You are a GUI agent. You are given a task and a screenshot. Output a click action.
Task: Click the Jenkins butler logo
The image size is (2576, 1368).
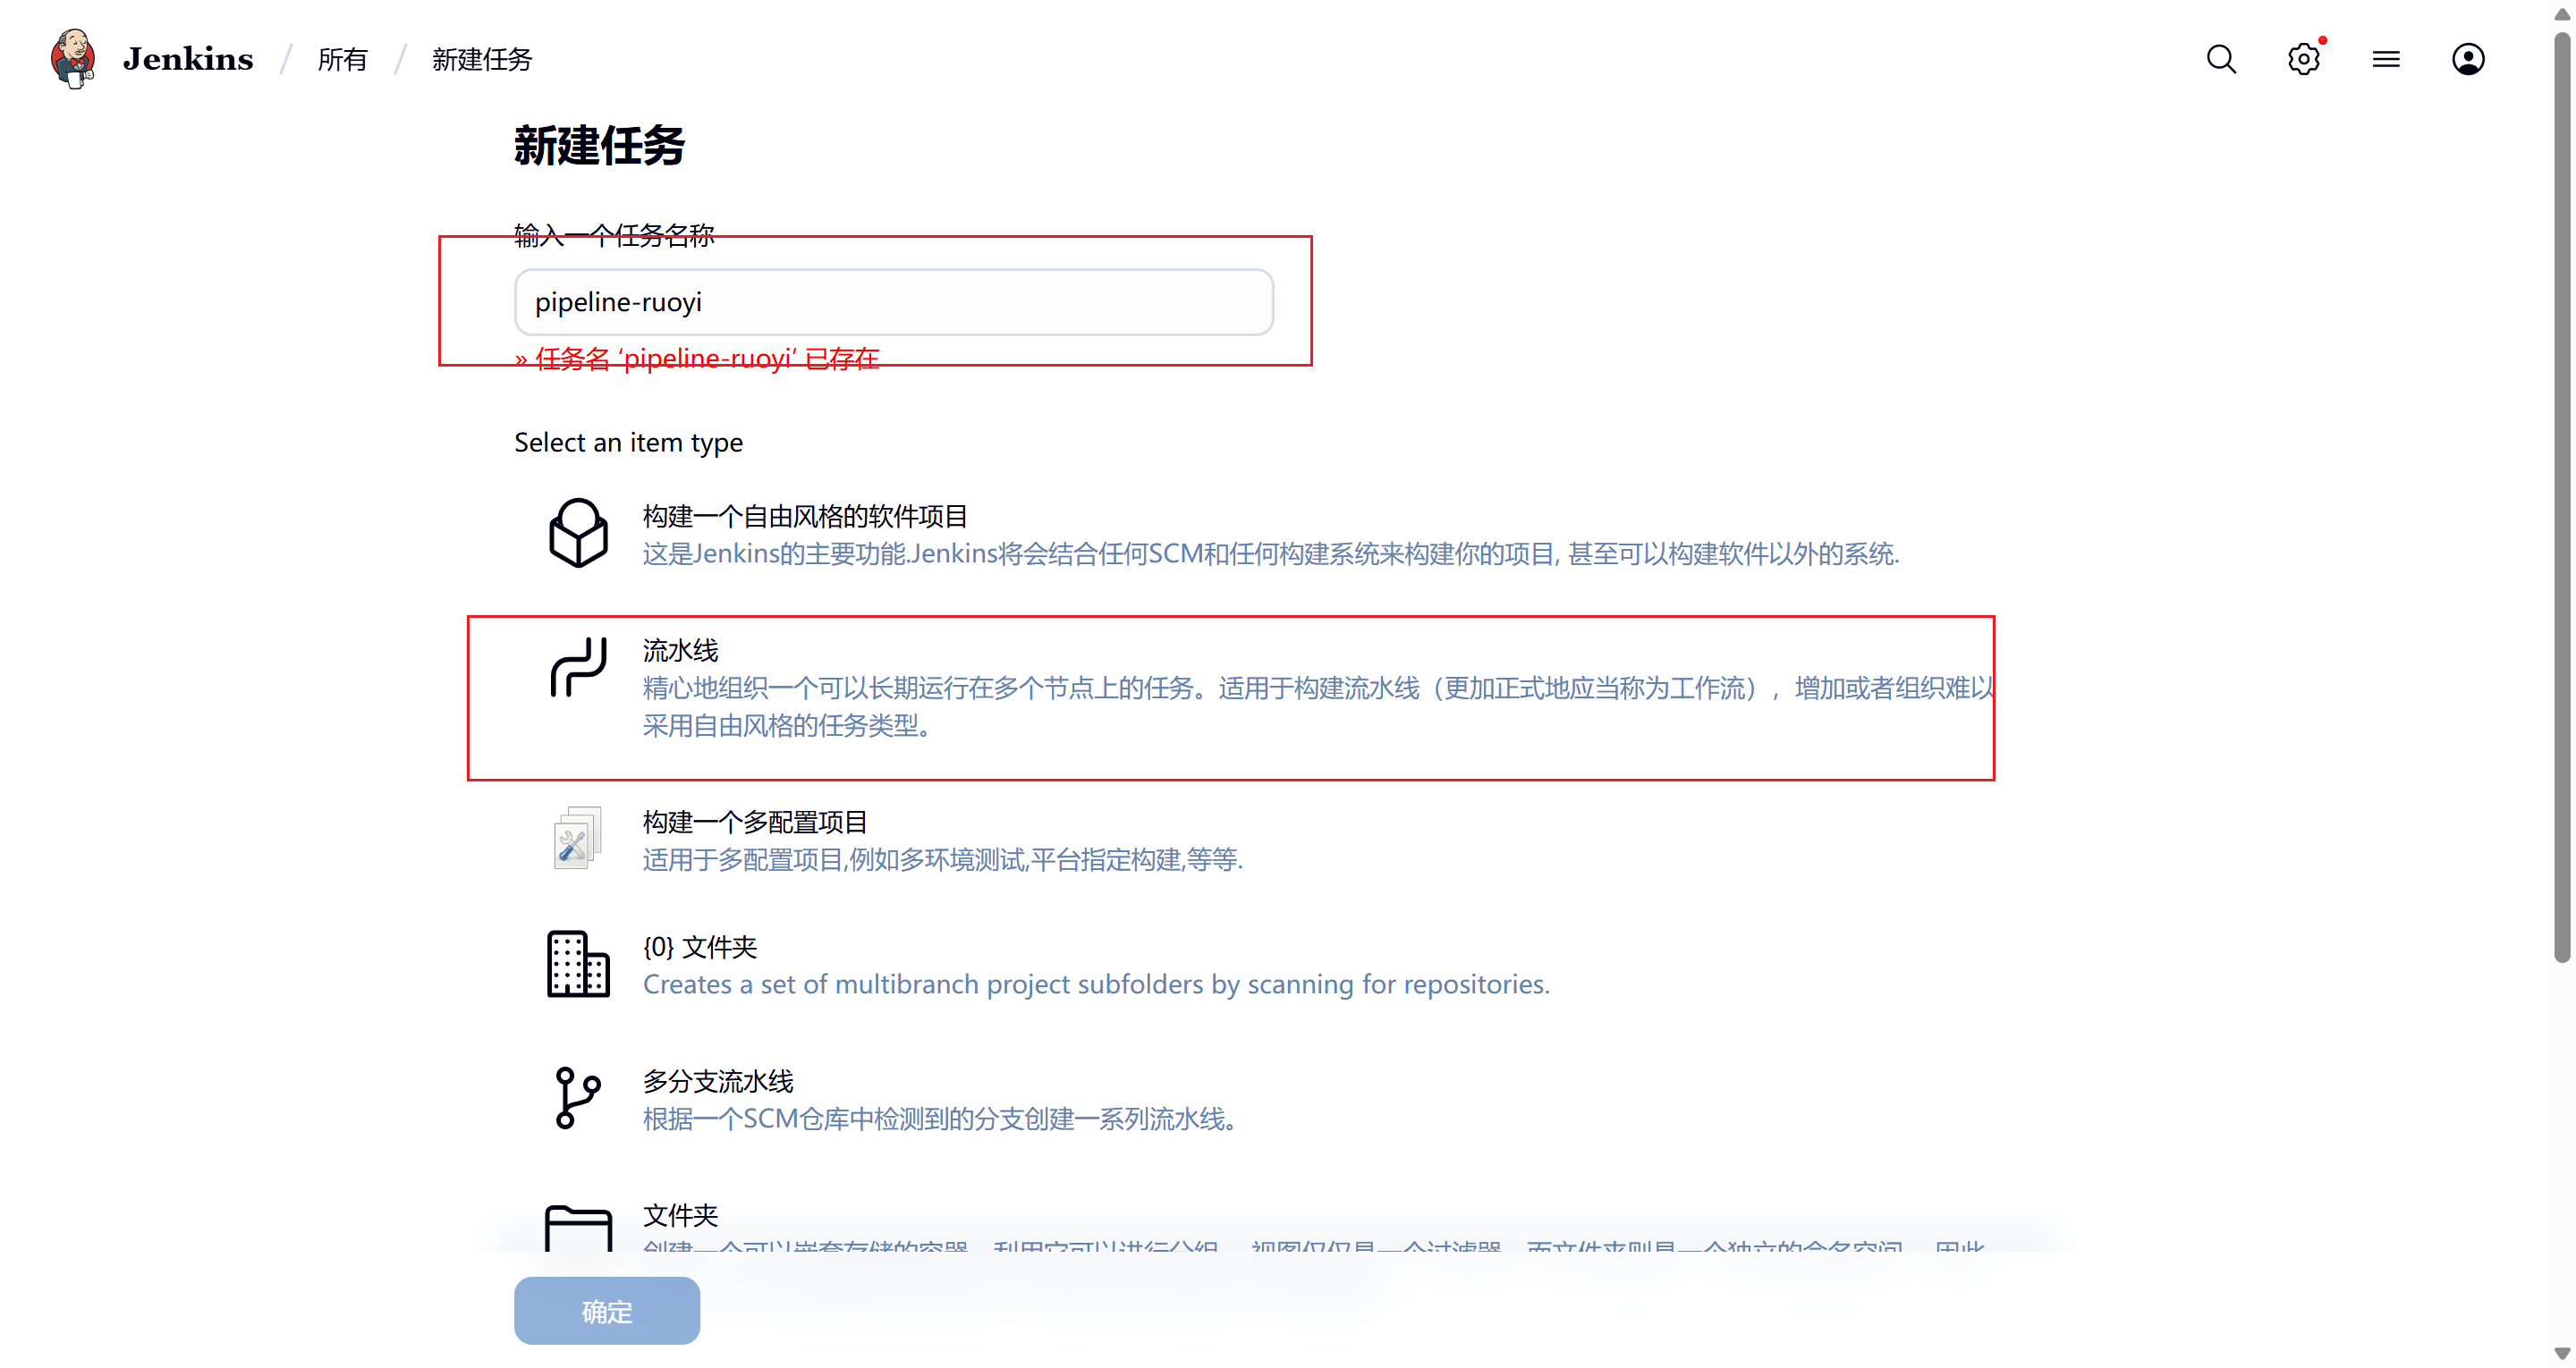(x=73, y=59)
